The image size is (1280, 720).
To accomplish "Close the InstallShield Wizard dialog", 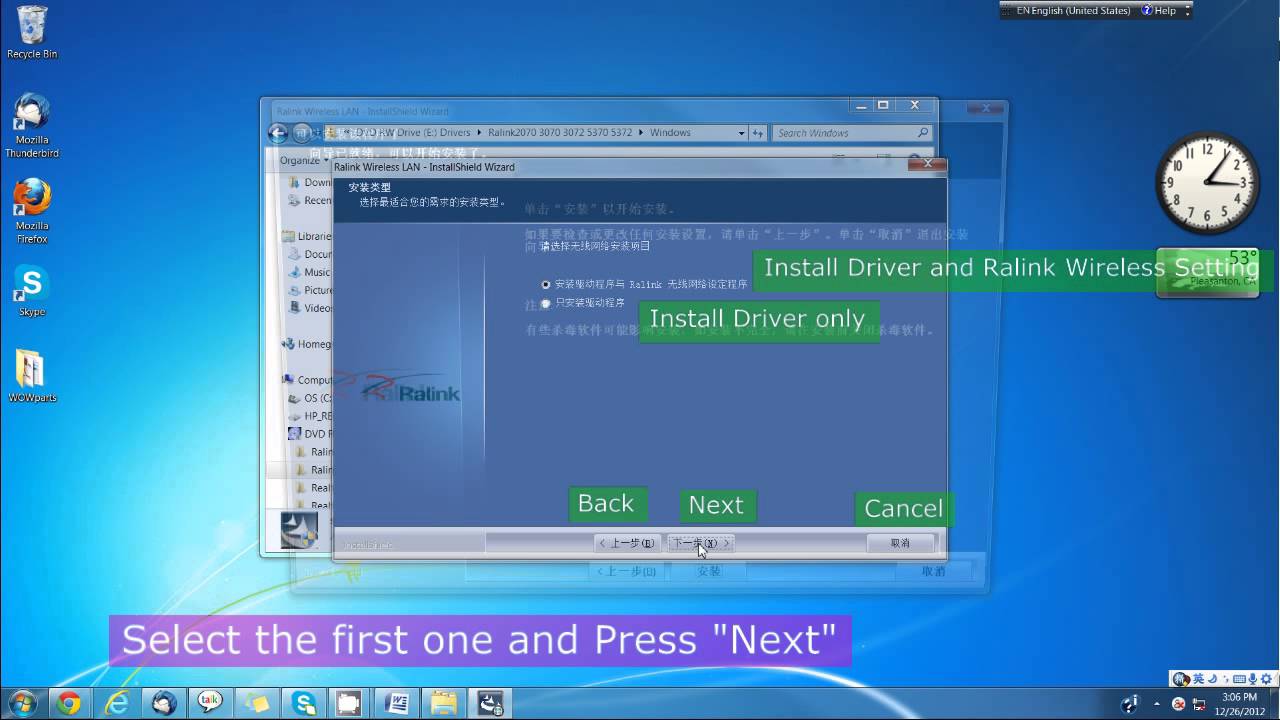I will coord(927,163).
